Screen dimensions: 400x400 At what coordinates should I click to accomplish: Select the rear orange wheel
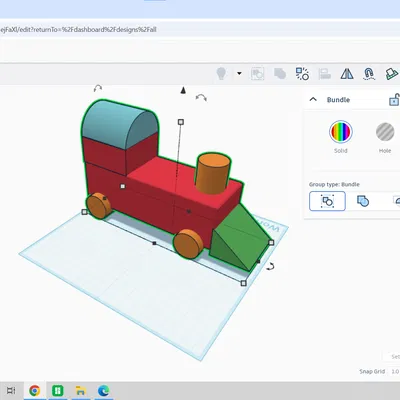coord(99,206)
